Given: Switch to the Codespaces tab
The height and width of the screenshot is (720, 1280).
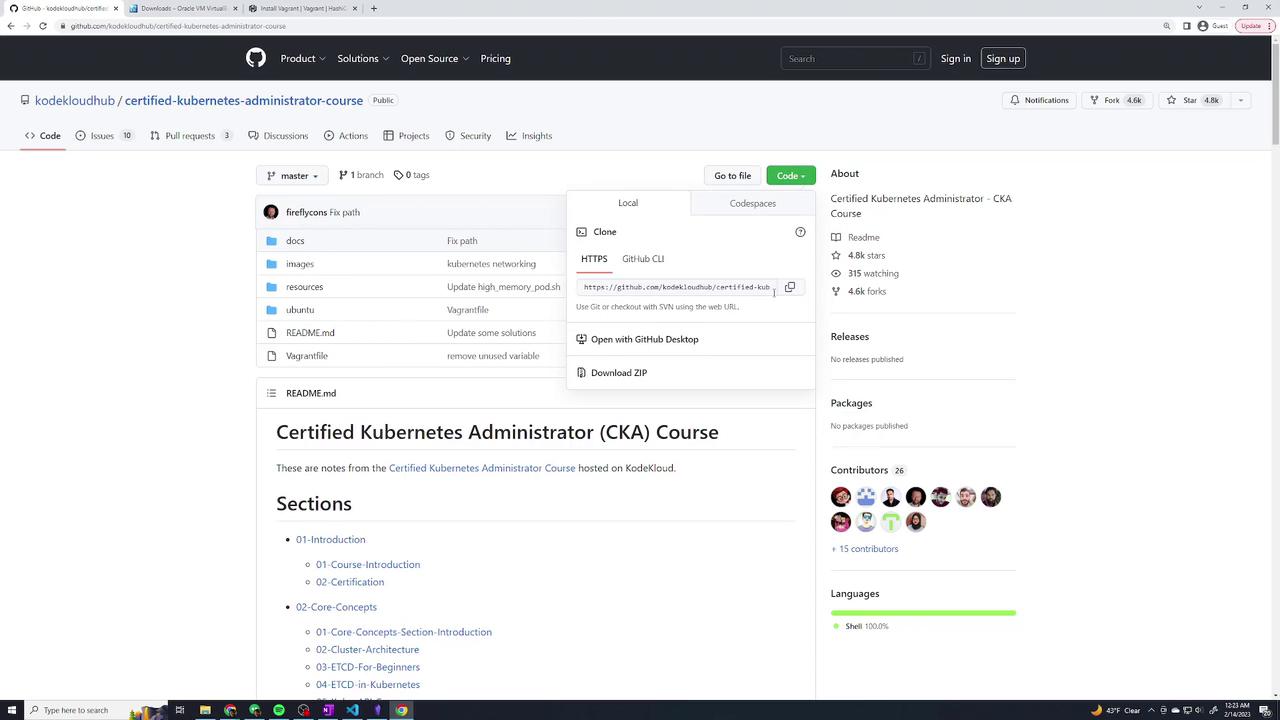Looking at the screenshot, I should click(x=752, y=203).
